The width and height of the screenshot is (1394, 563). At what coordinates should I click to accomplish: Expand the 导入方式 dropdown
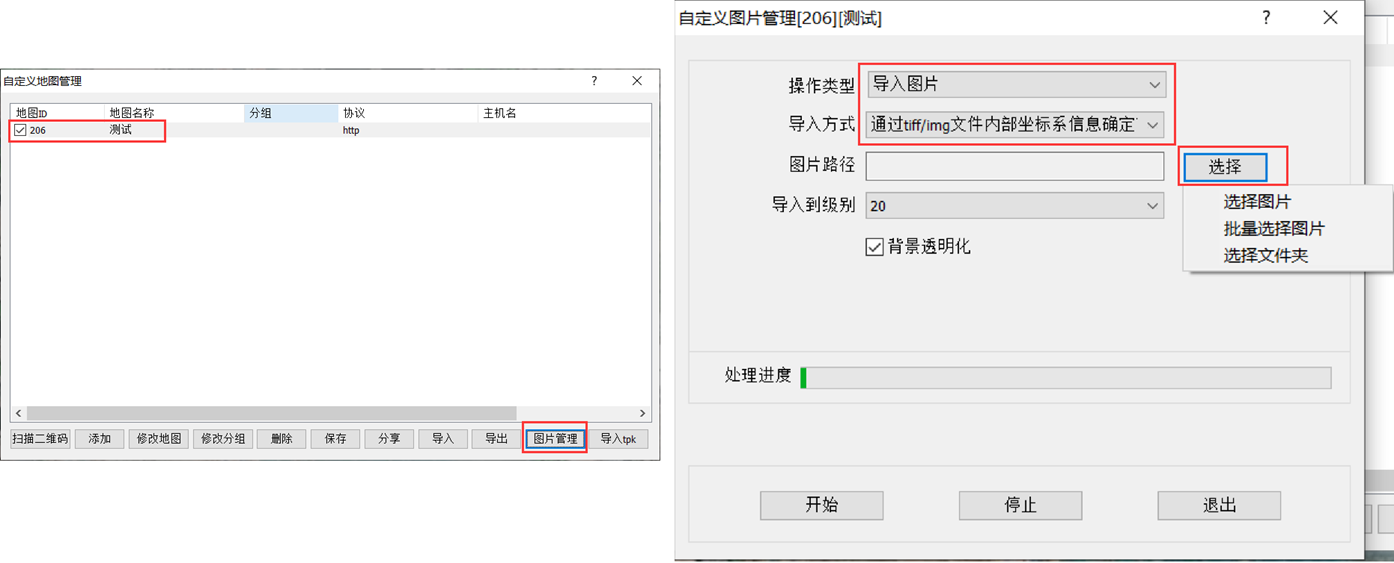click(1015, 125)
